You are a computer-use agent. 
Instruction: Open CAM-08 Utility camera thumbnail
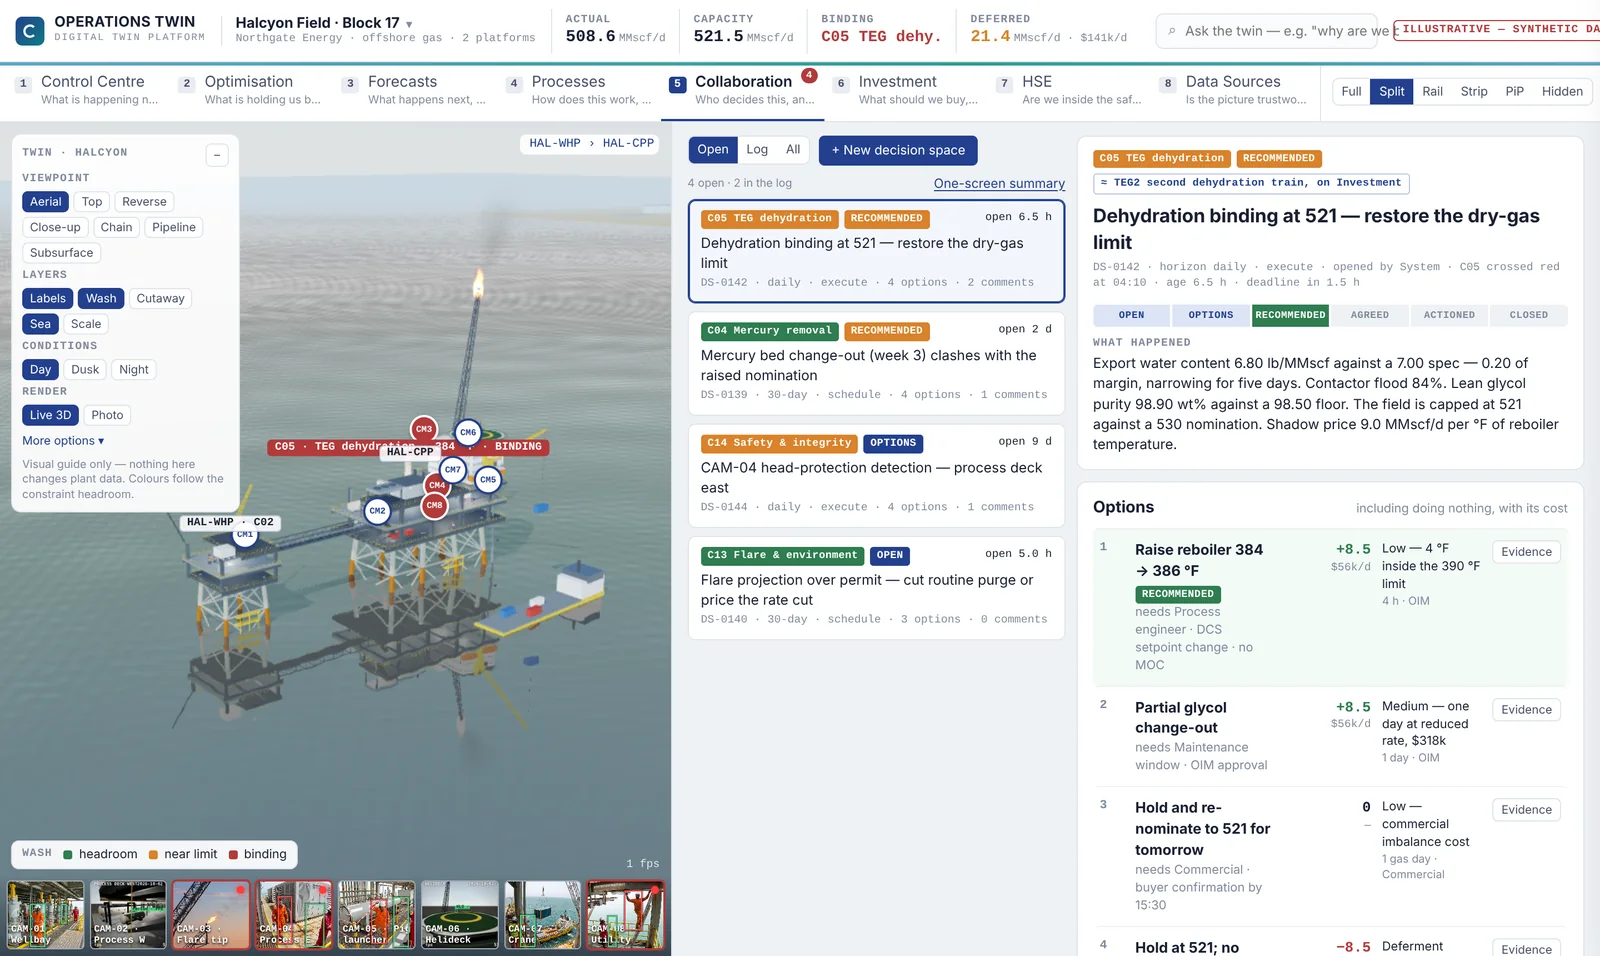(625, 915)
